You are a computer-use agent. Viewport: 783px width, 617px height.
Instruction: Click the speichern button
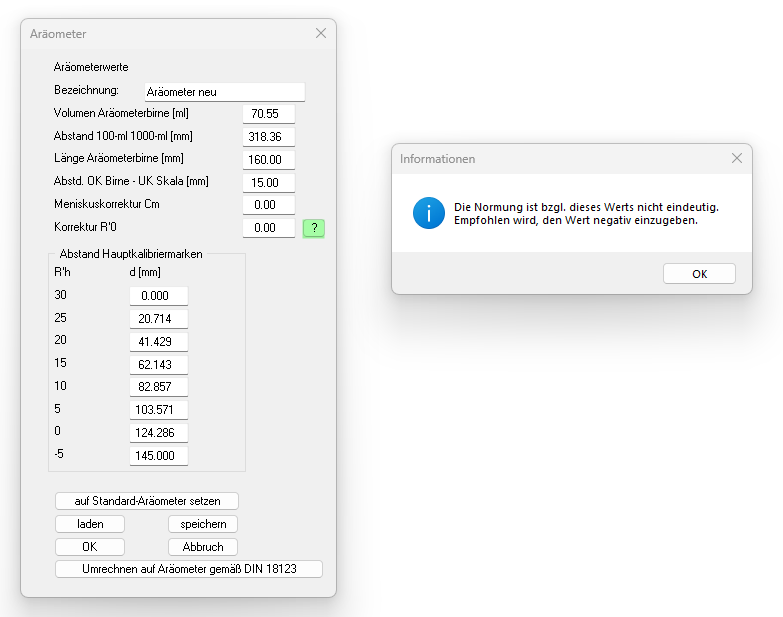[x=203, y=524]
